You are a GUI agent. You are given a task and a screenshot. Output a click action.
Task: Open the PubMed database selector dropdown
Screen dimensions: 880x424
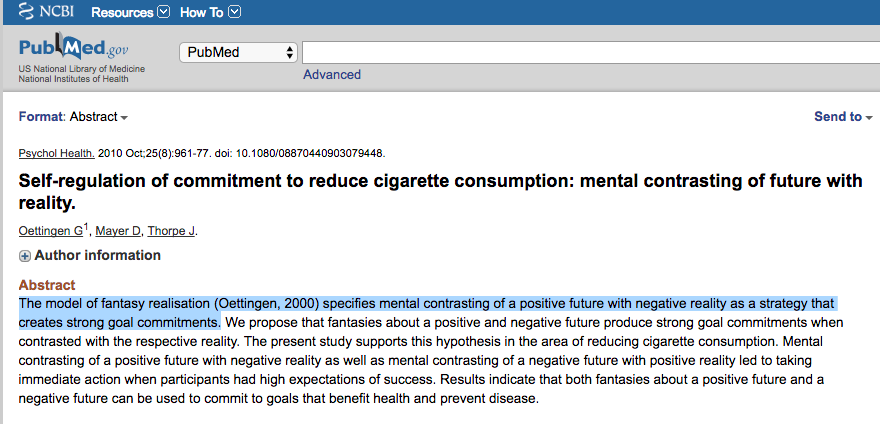(x=239, y=52)
